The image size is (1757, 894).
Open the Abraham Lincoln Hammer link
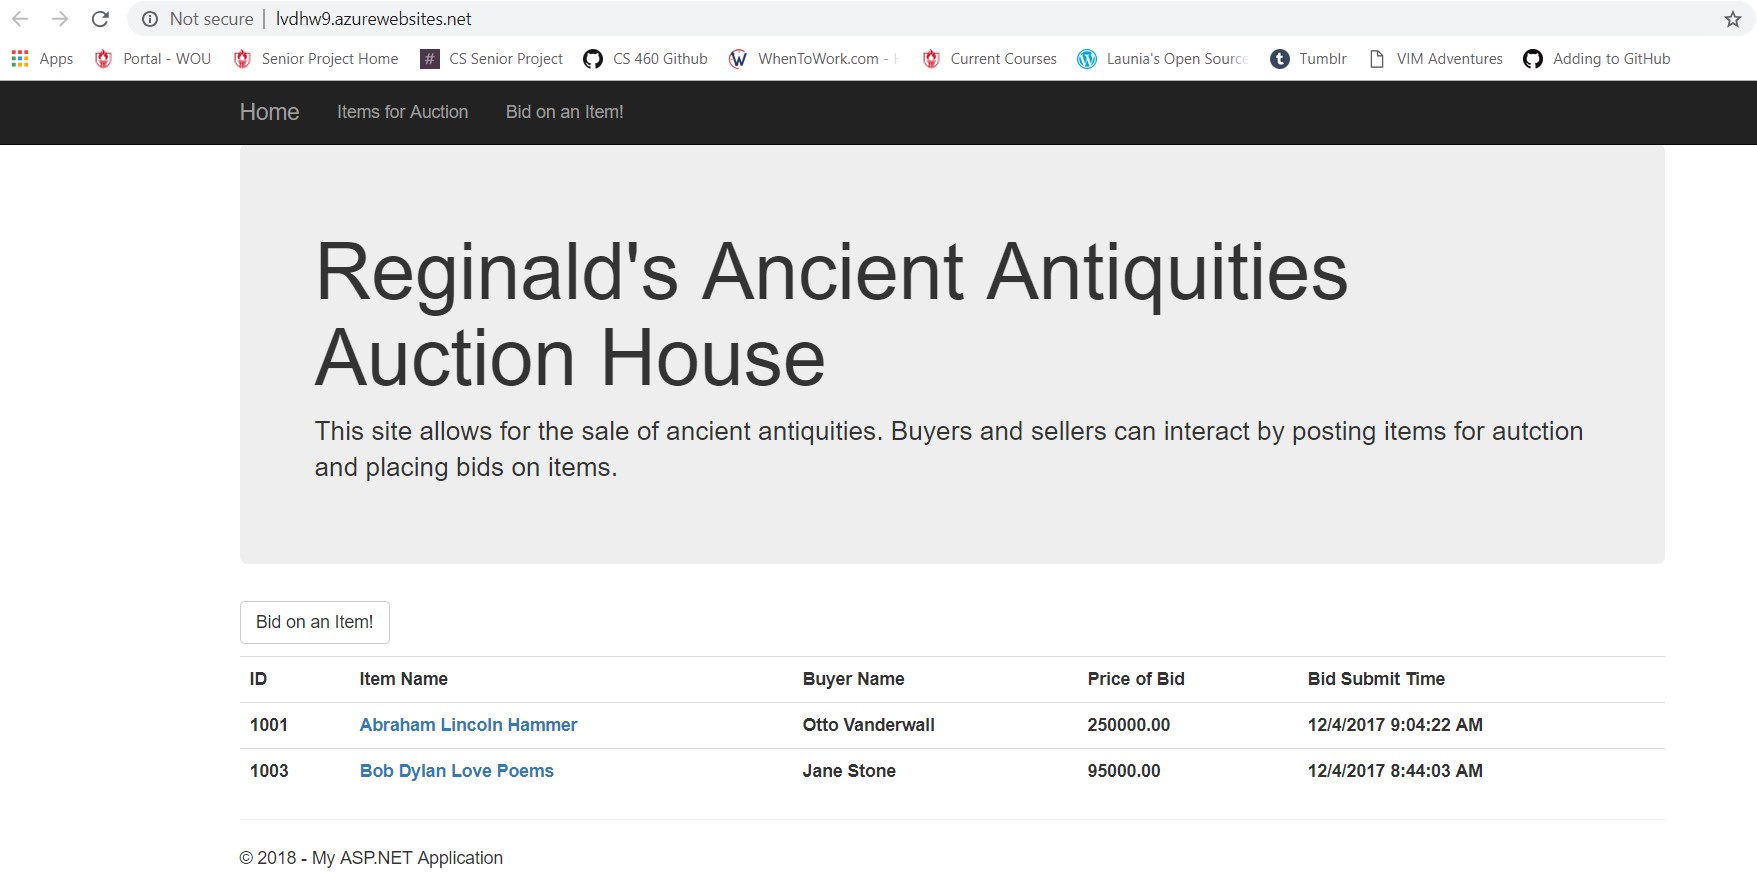(468, 725)
